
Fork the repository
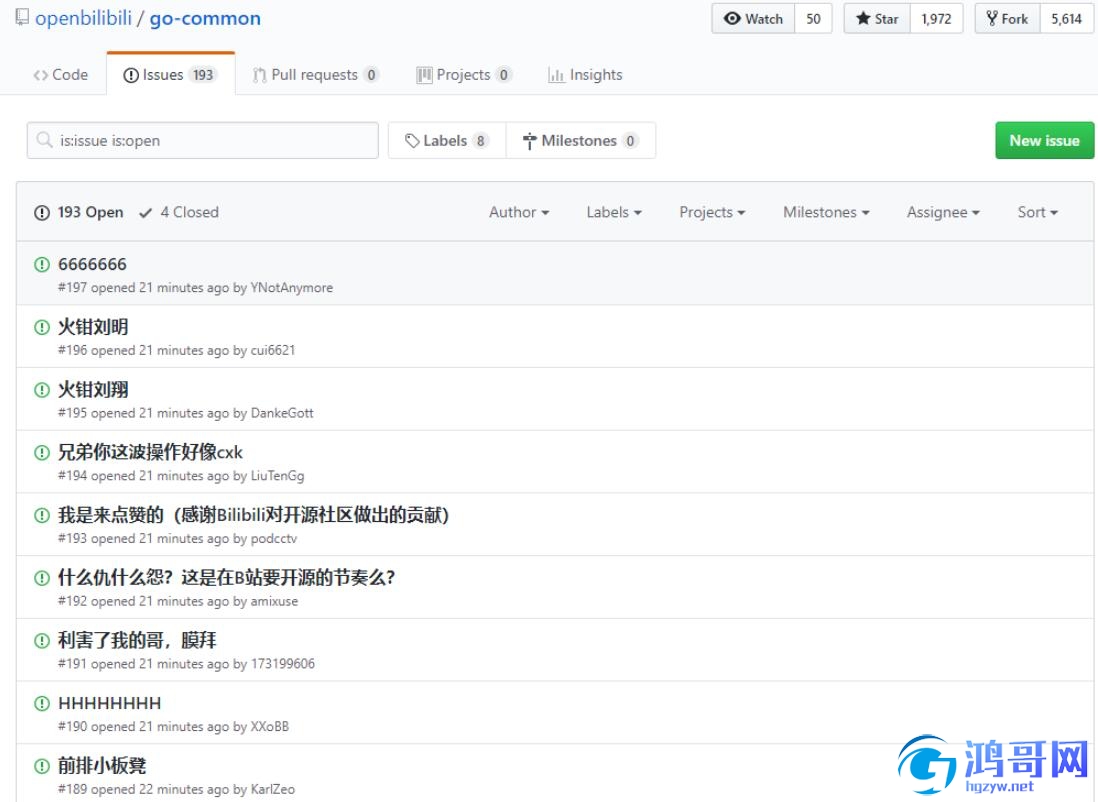[1008, 19]
